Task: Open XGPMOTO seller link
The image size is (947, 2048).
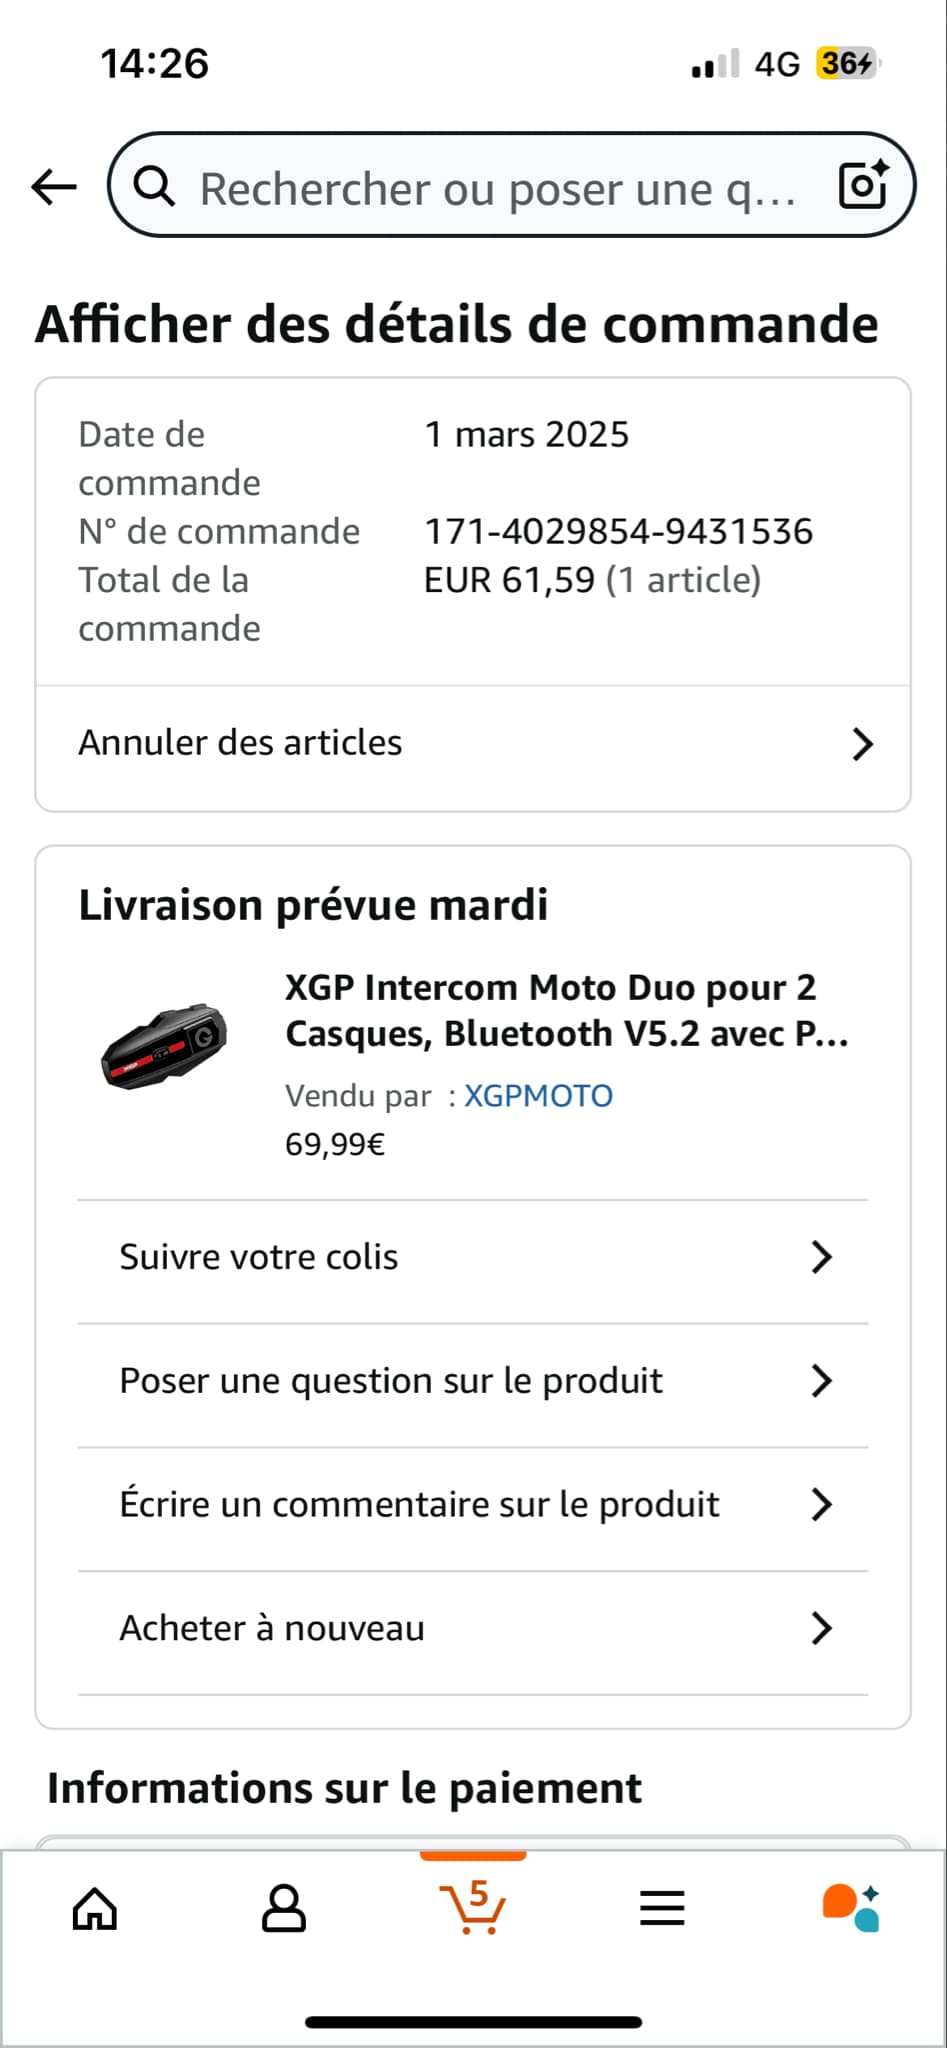Action: pyautogui.click(x=538, y=1096)
